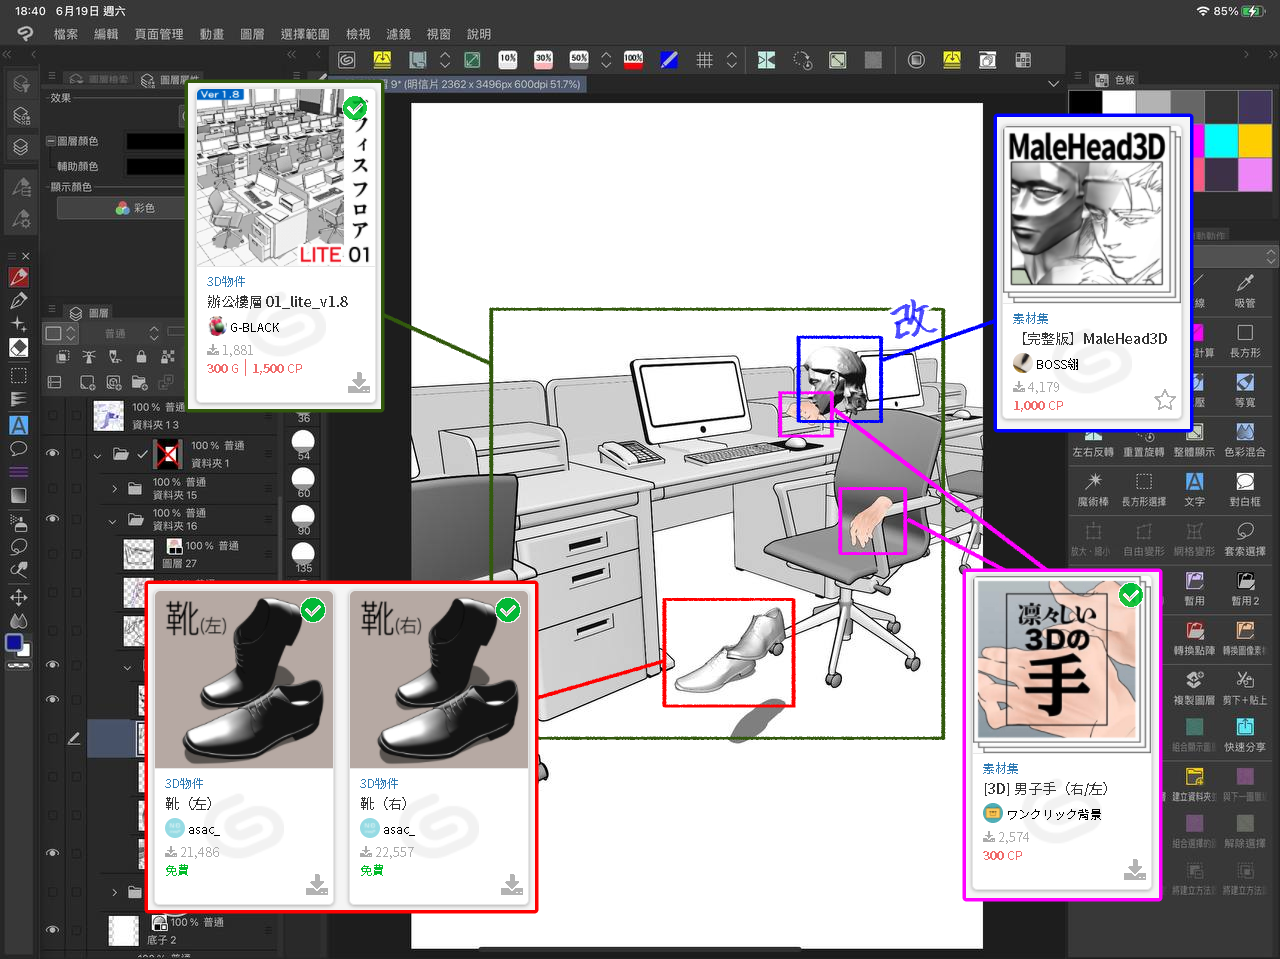
Task: Open the 選擇範圍 menu
Action: (x=305, y=34)
